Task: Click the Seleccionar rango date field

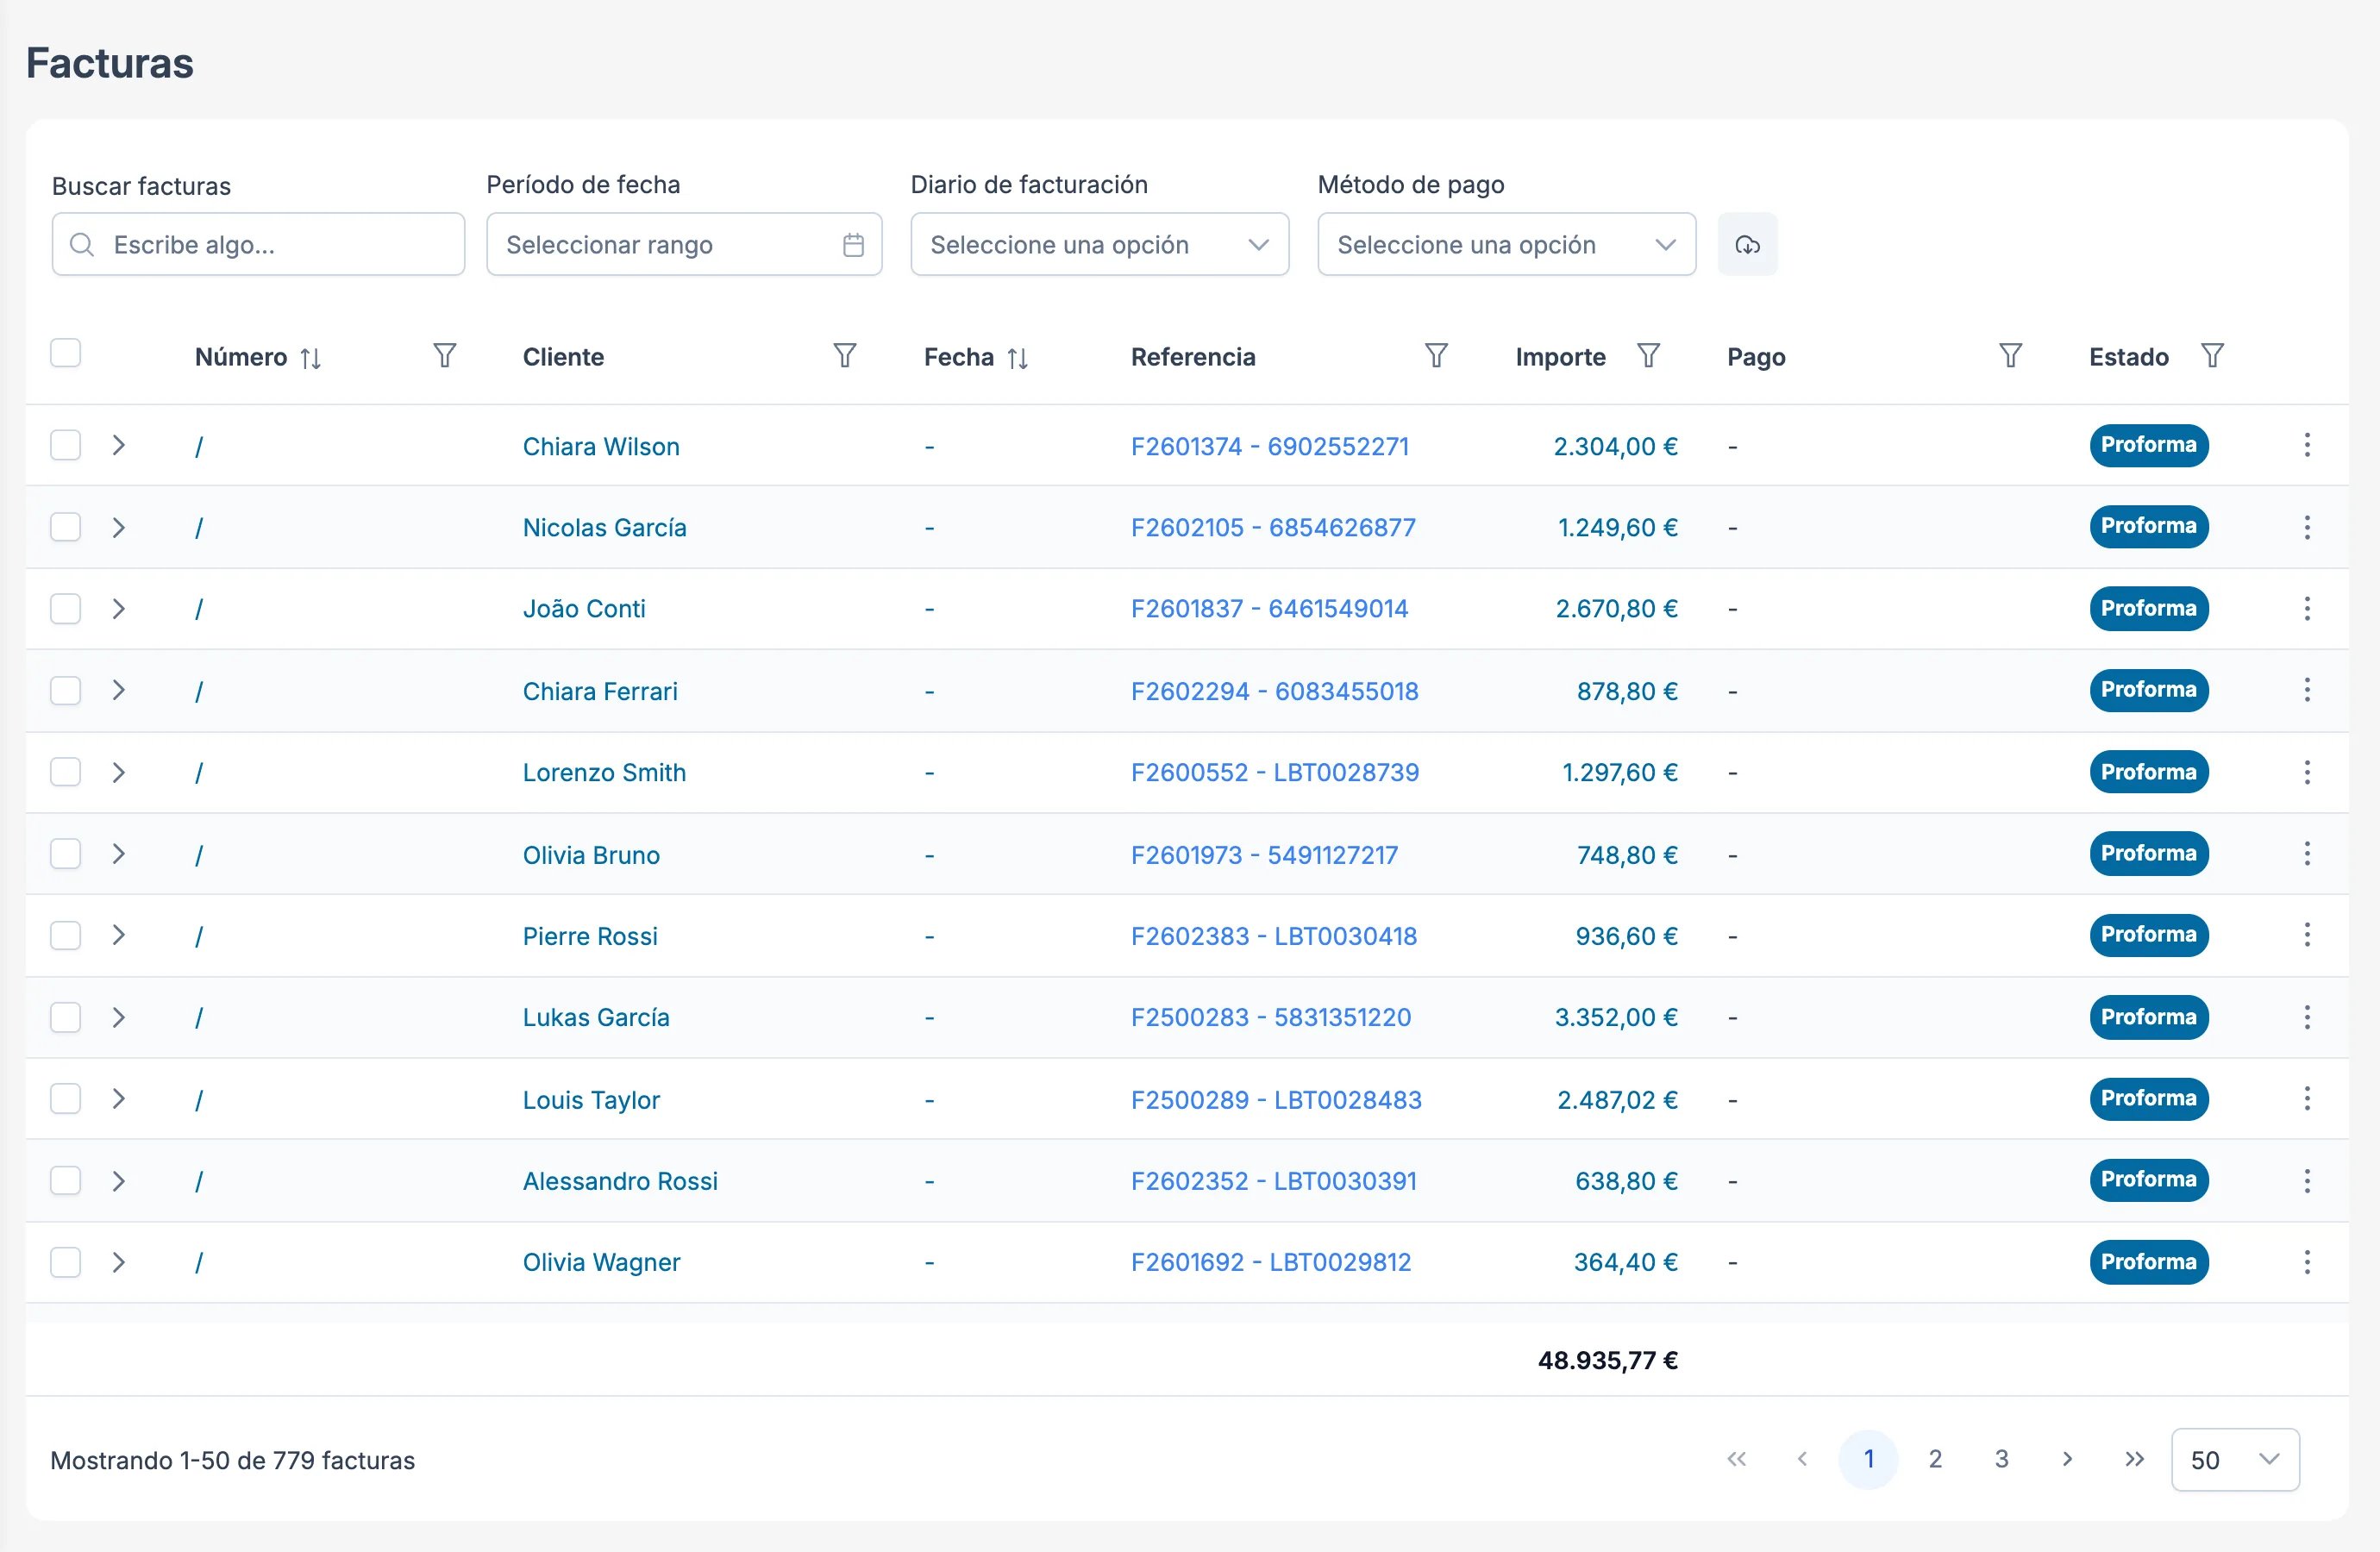Action: pos(684,244)
